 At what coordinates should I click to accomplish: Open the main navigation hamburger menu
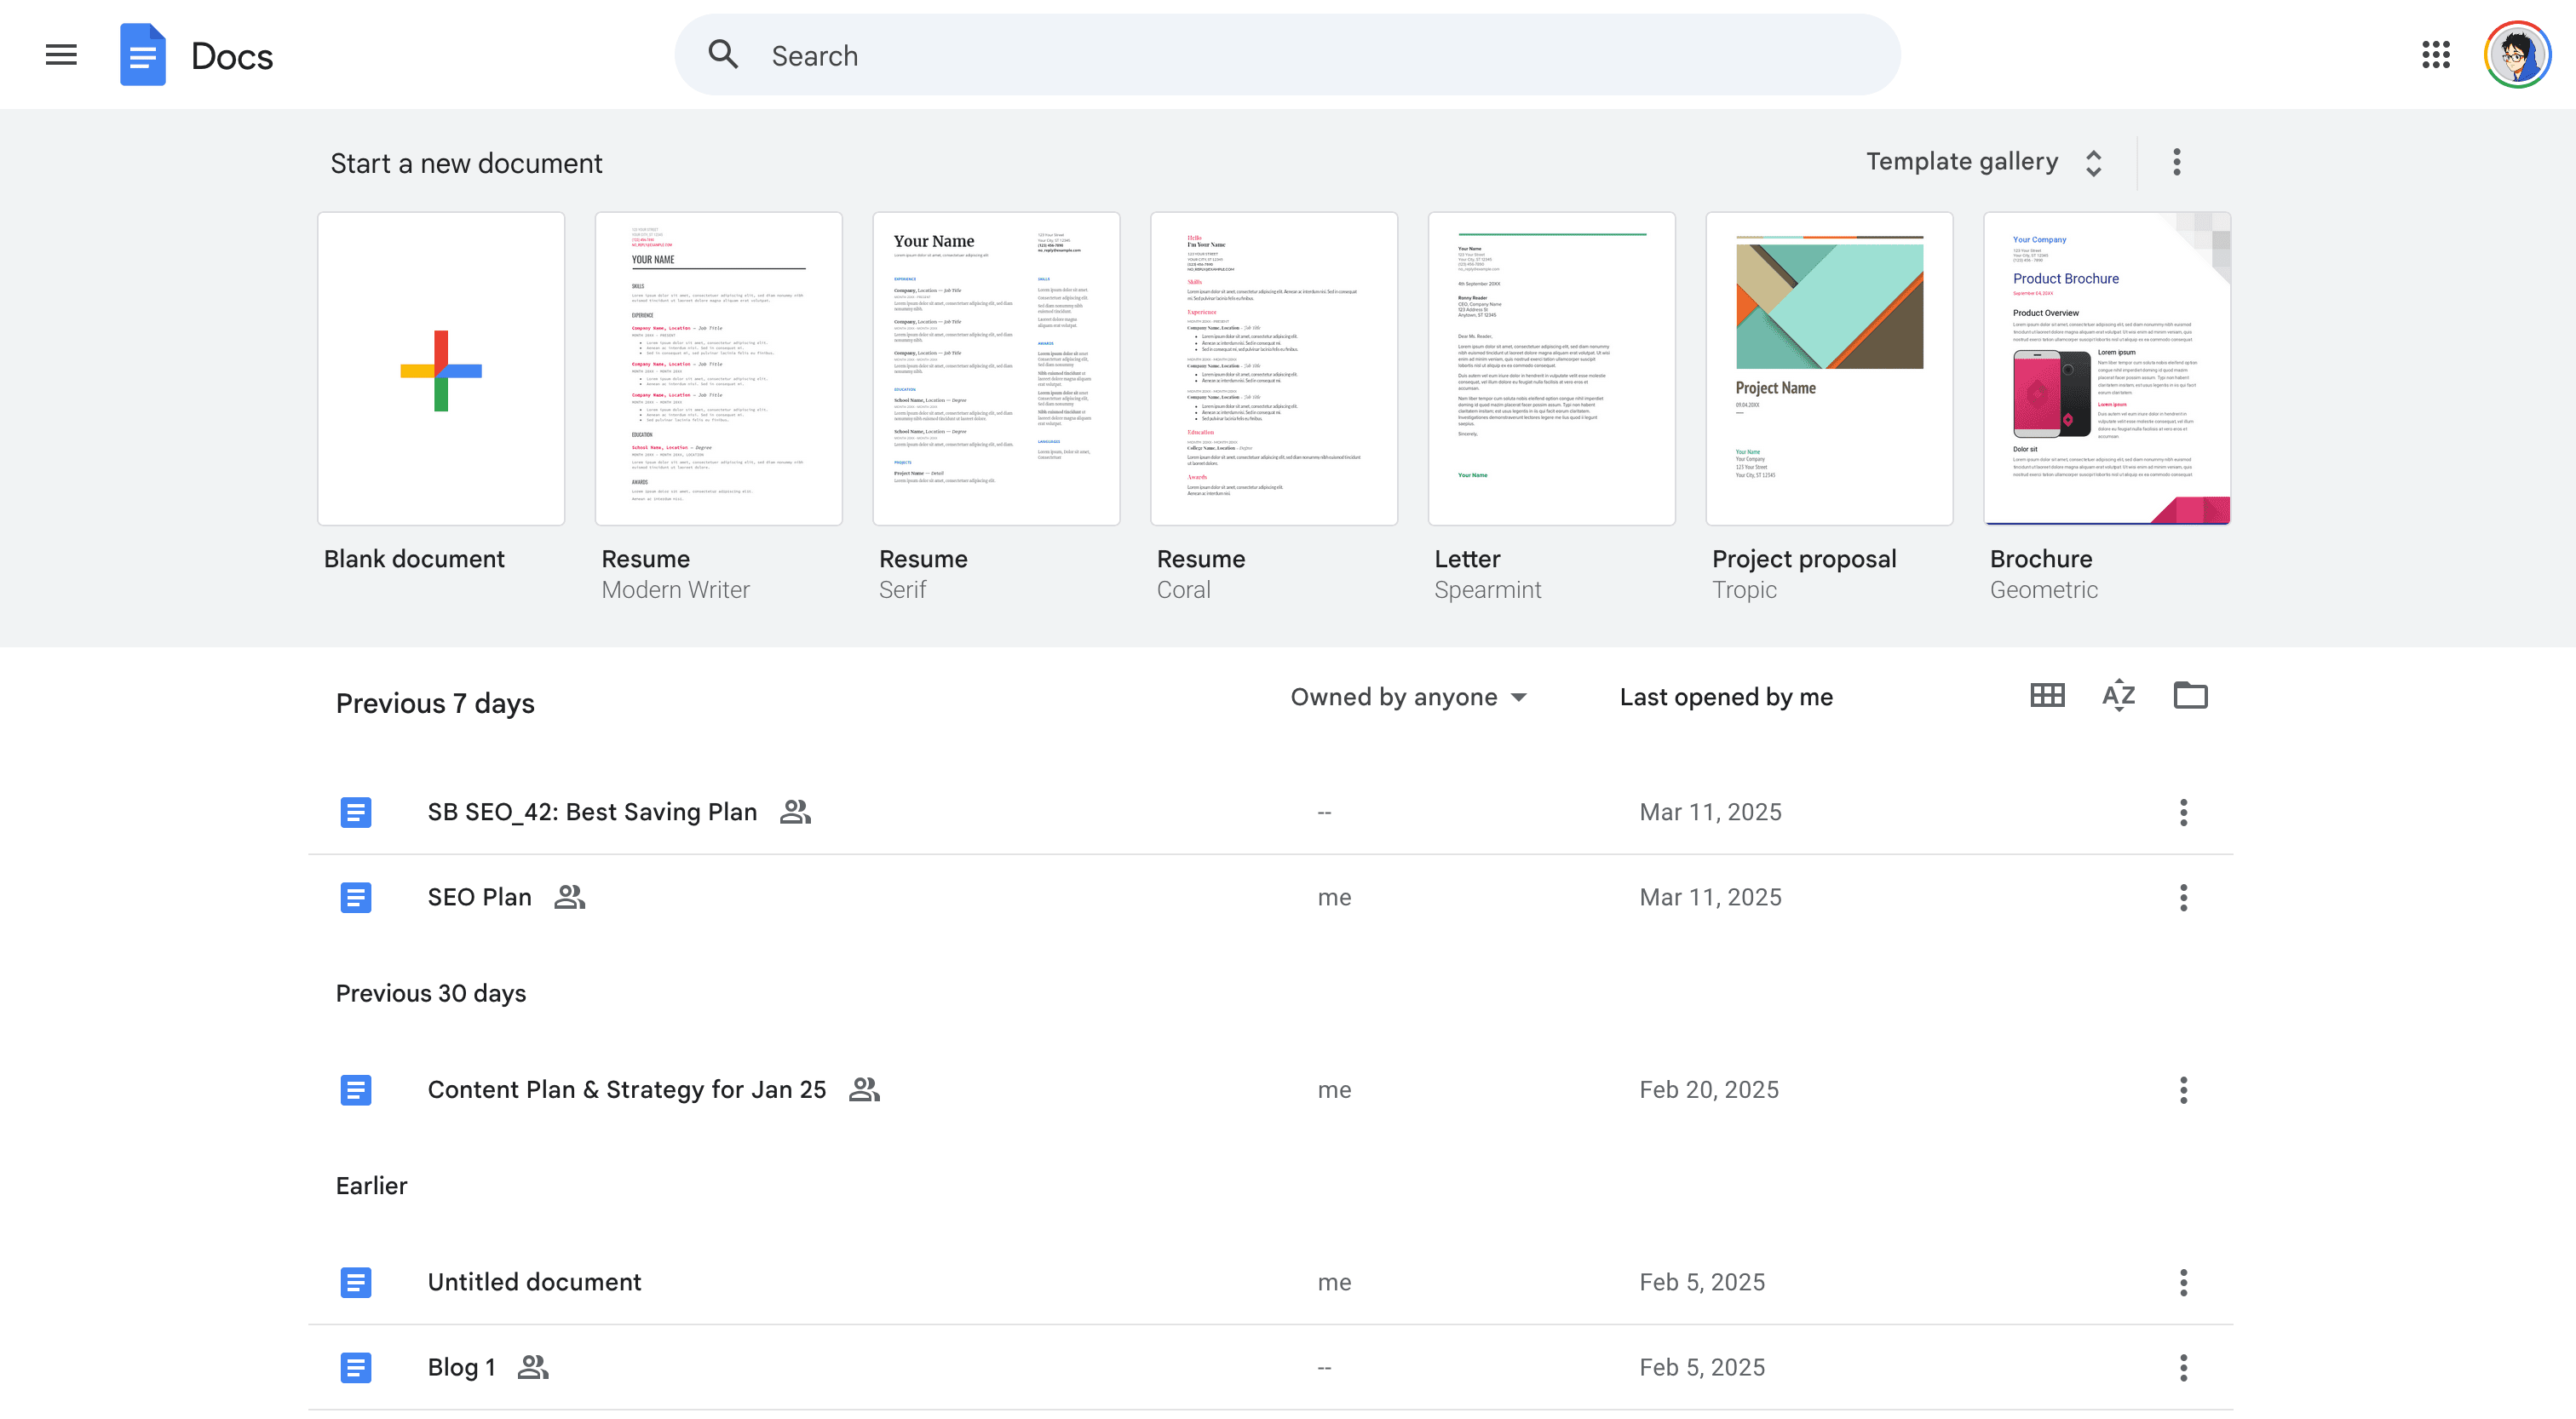point(60,55)
